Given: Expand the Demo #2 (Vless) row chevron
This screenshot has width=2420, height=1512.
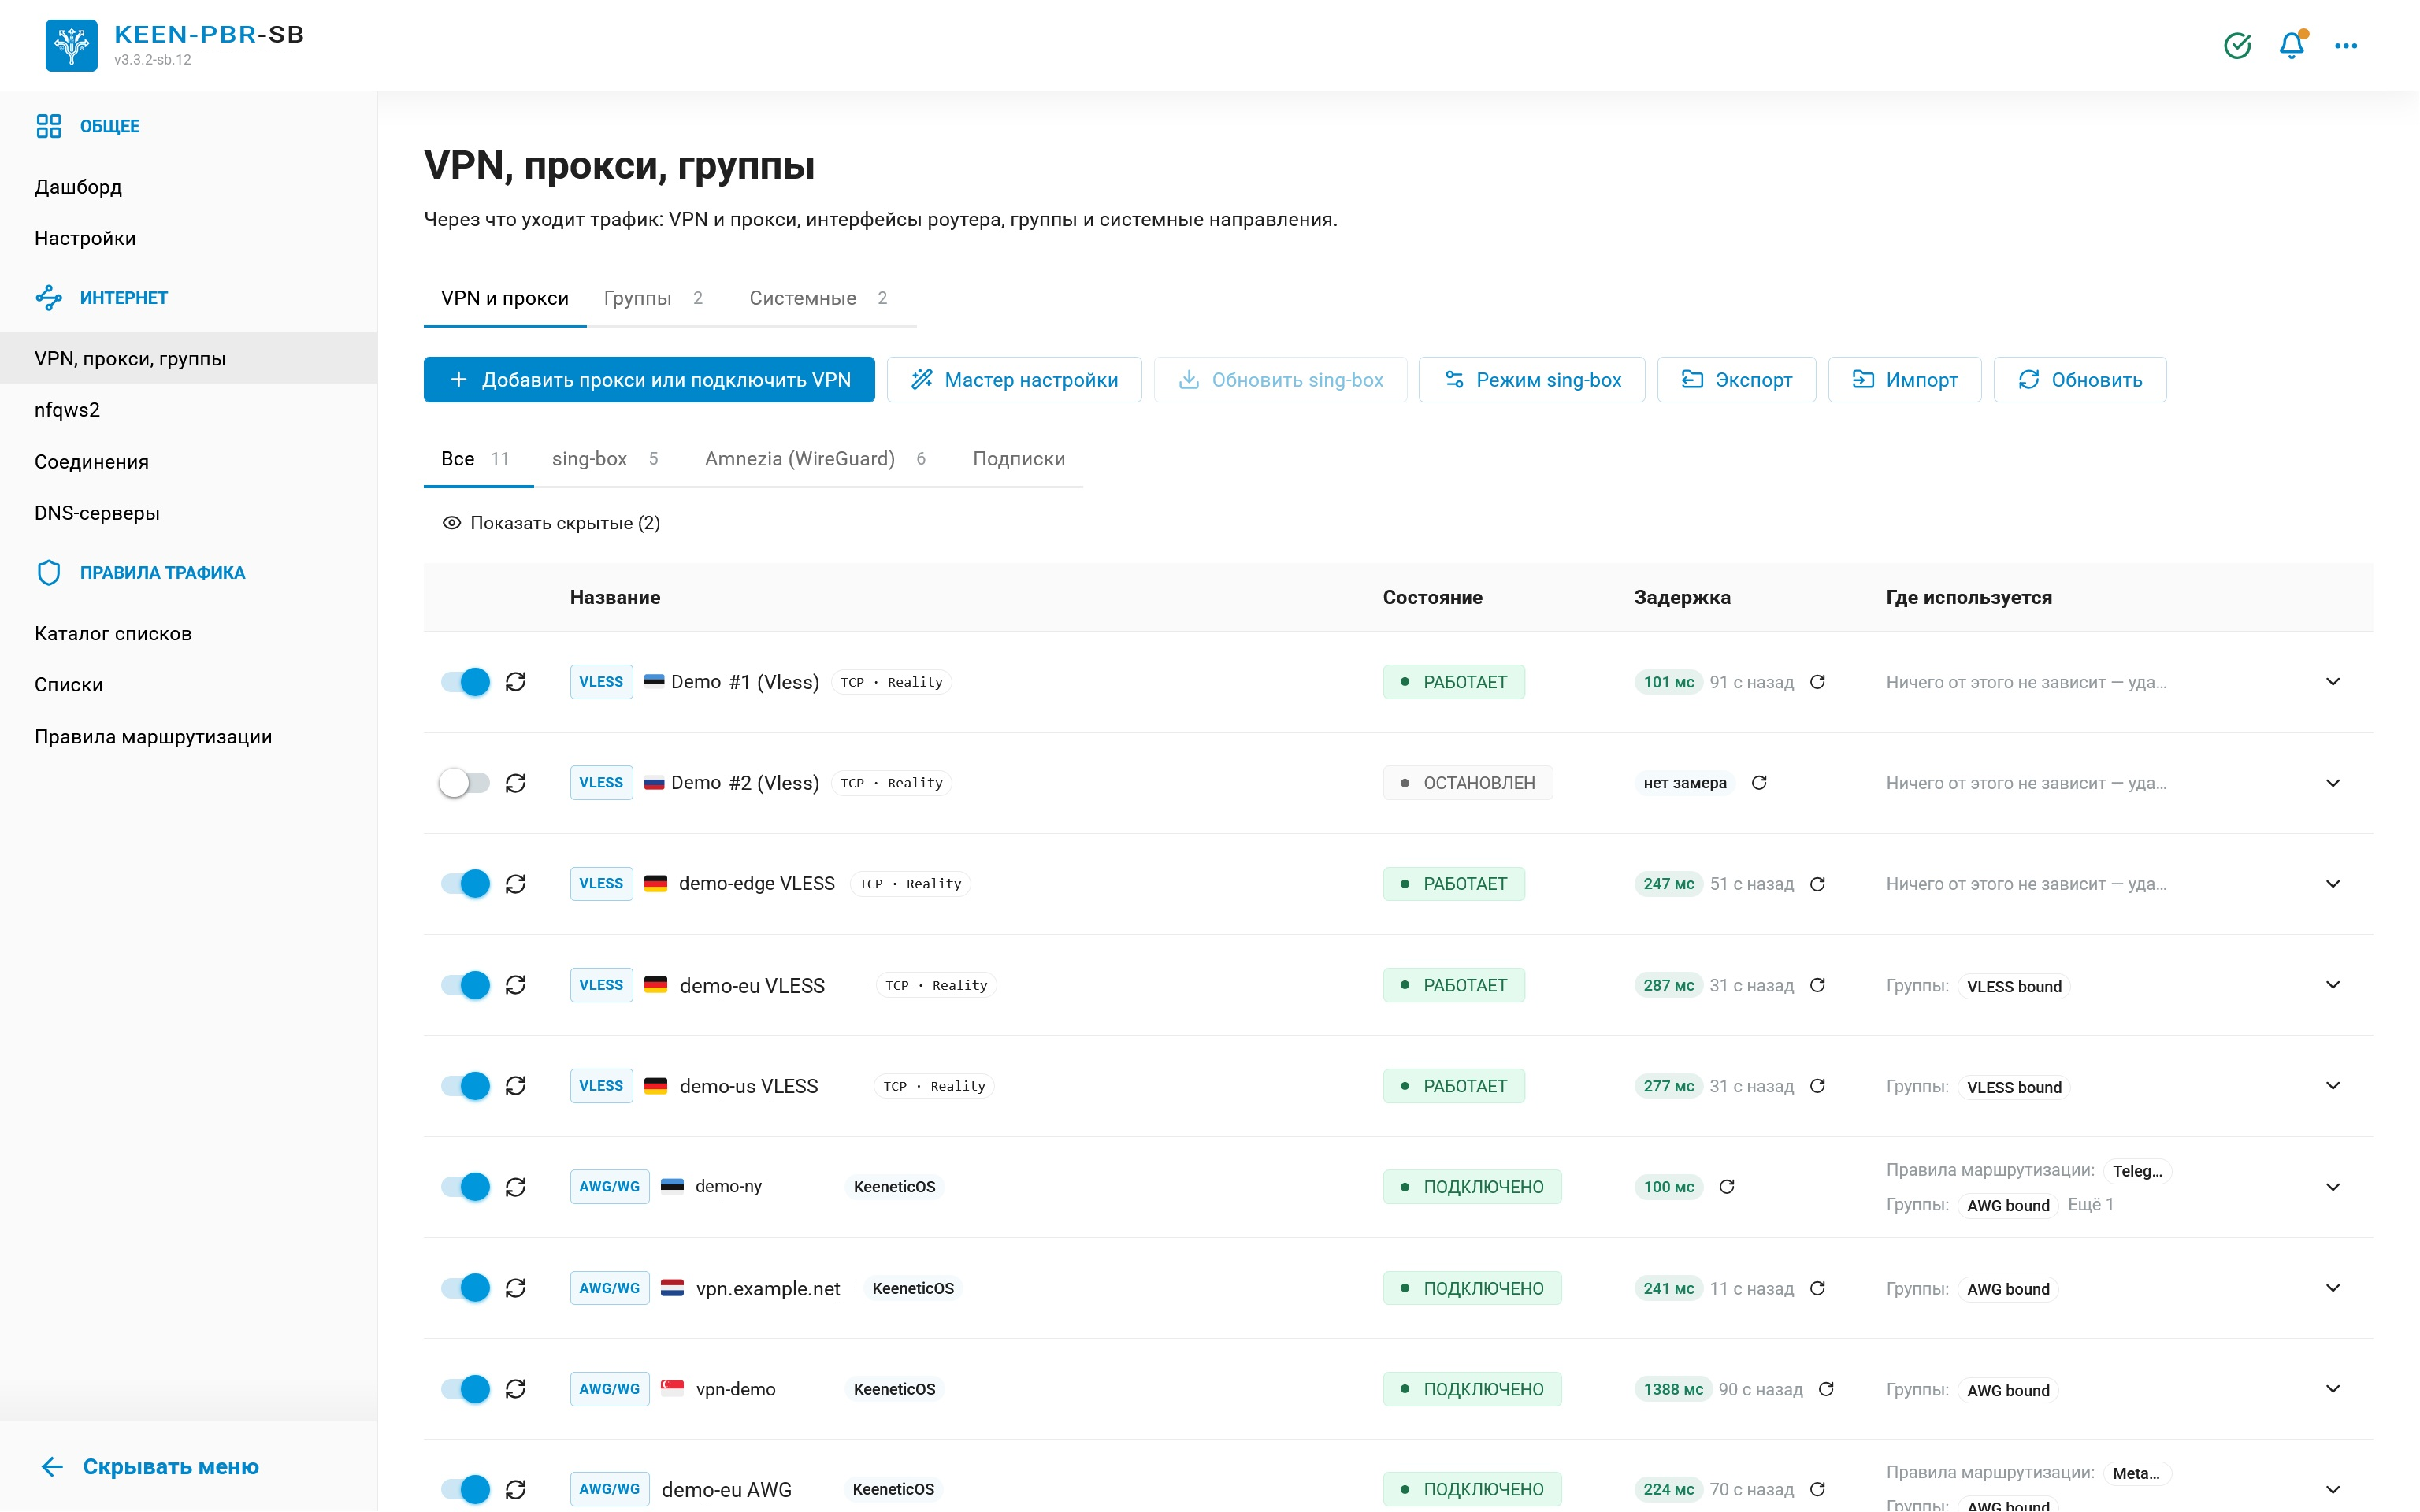Looking at the screenshot, I should point(2332,782).
